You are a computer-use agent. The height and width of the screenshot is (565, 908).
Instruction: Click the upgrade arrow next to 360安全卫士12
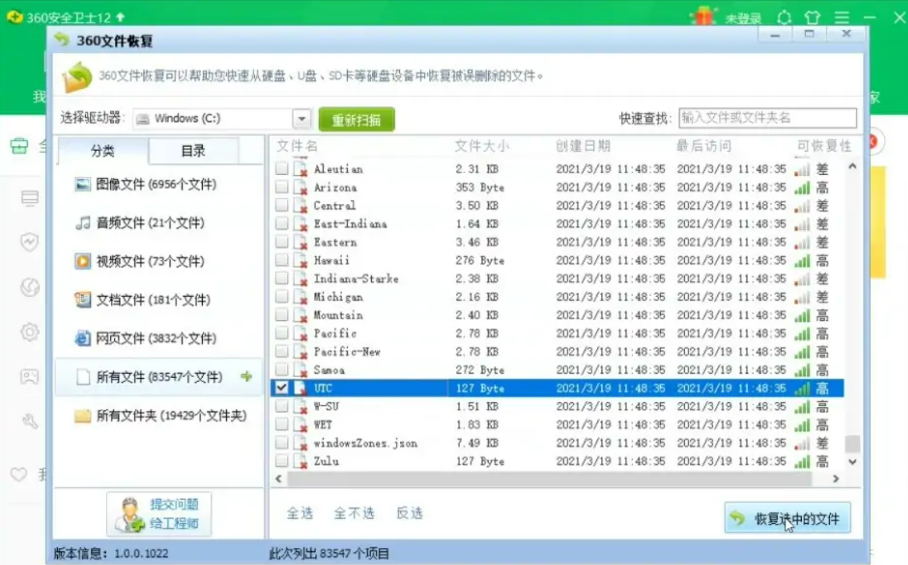[x=120, y=17]
